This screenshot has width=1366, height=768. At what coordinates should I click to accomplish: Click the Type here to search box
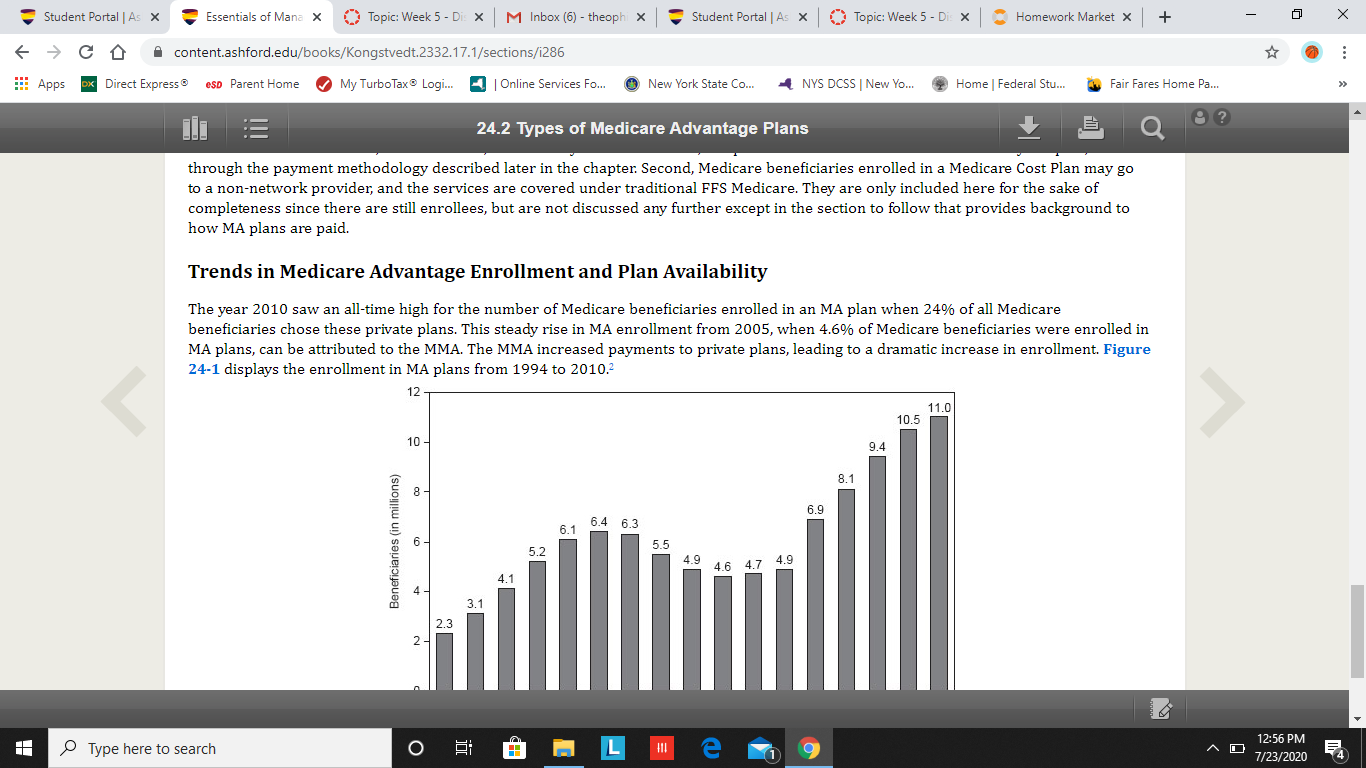pyautogui.click(x=219, y=748)
